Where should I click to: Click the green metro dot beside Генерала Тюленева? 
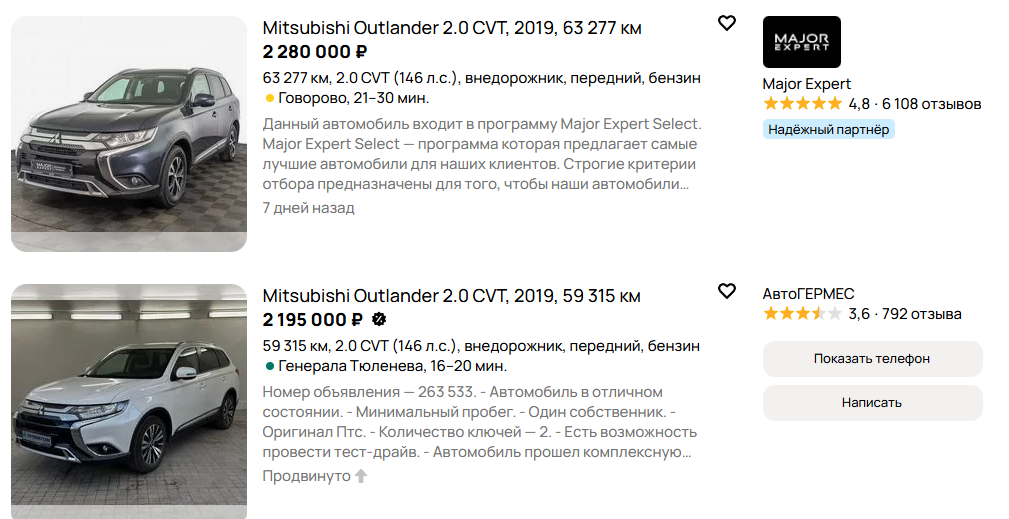270,366
